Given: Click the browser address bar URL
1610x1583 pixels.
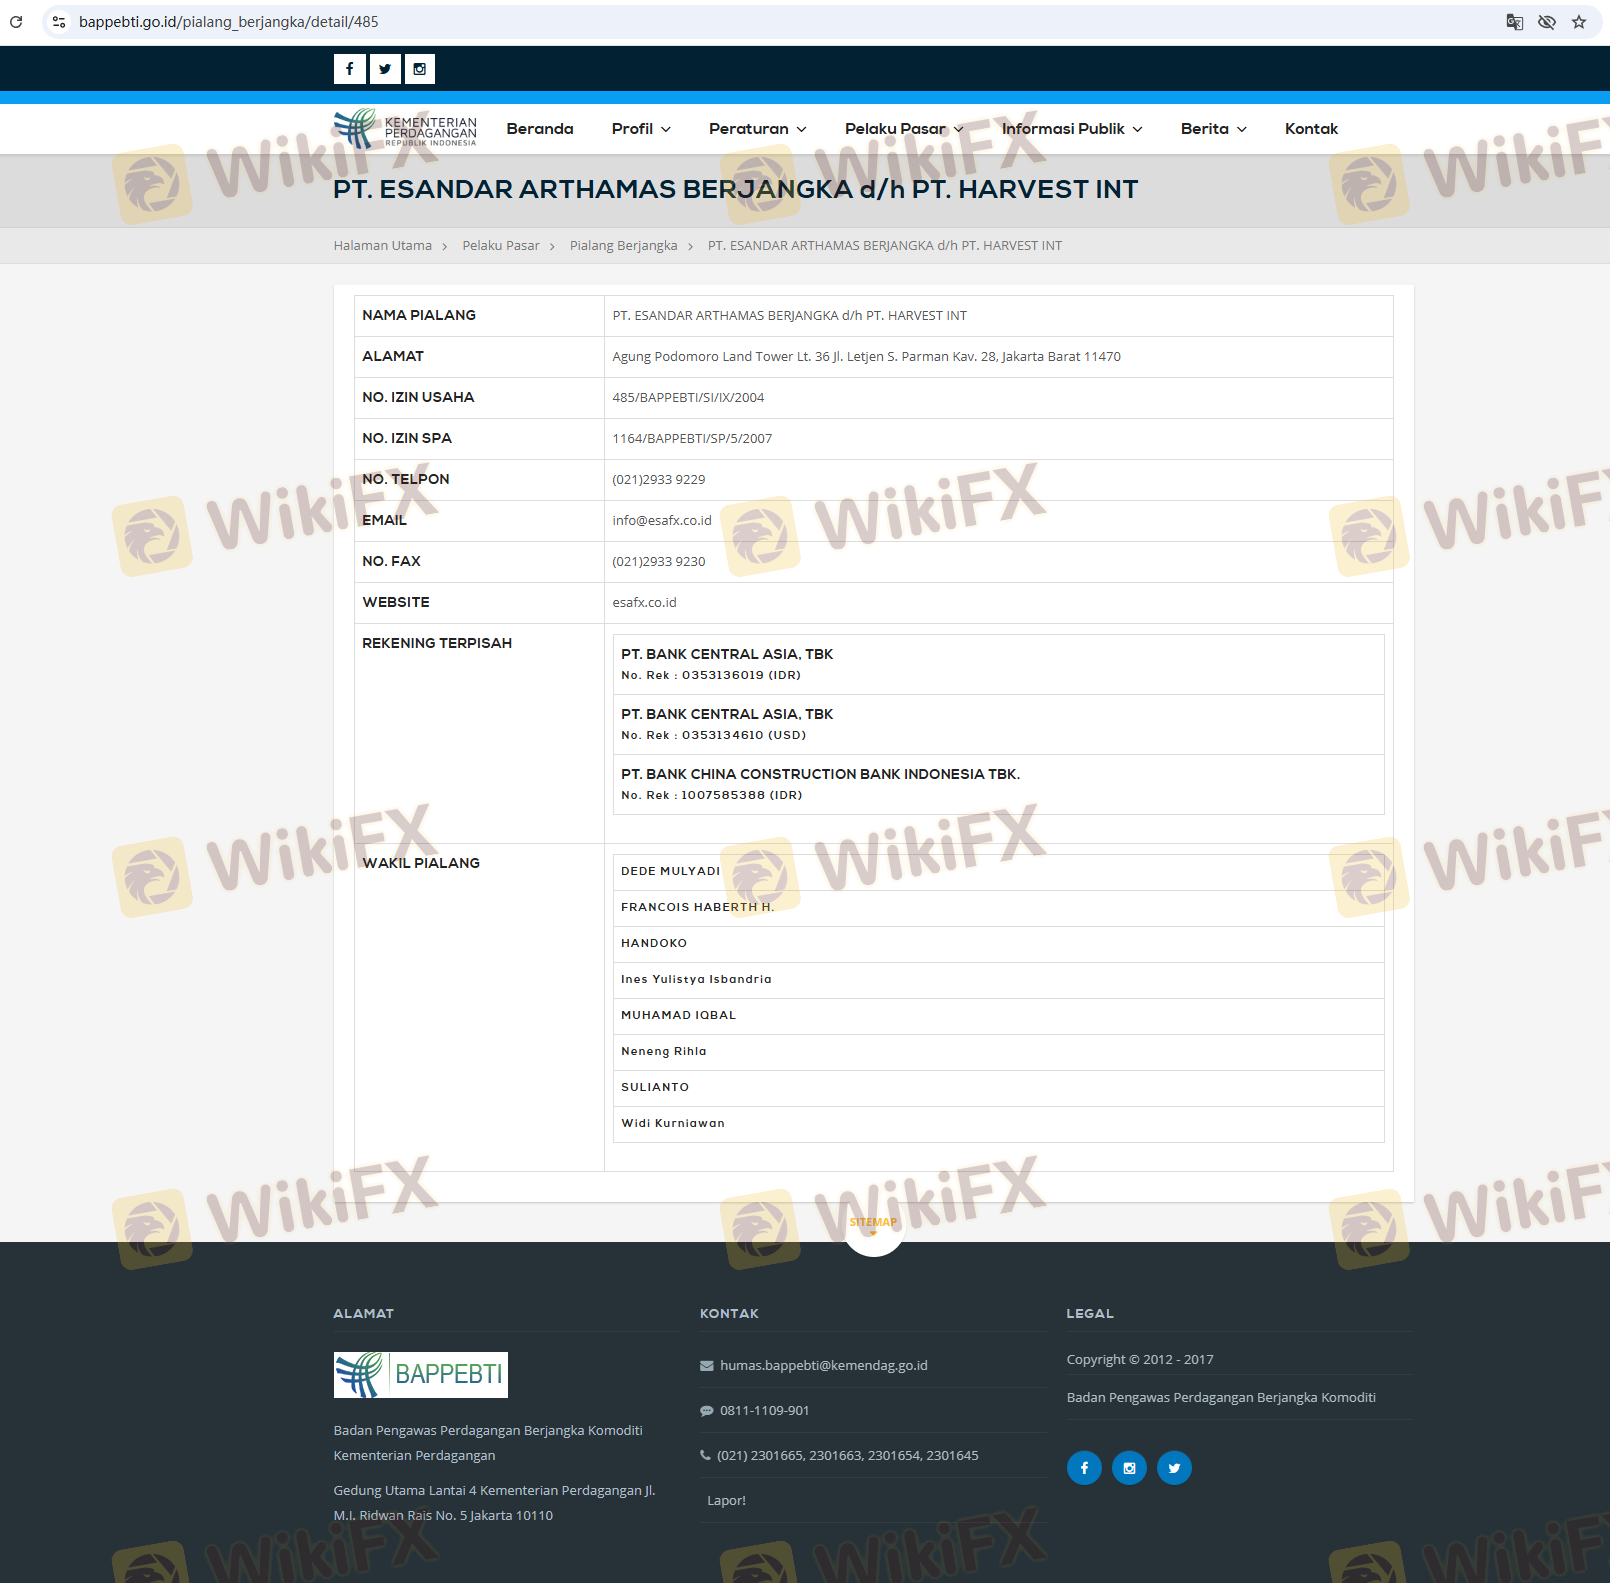Looking at the screenshot, I should 229,22.
